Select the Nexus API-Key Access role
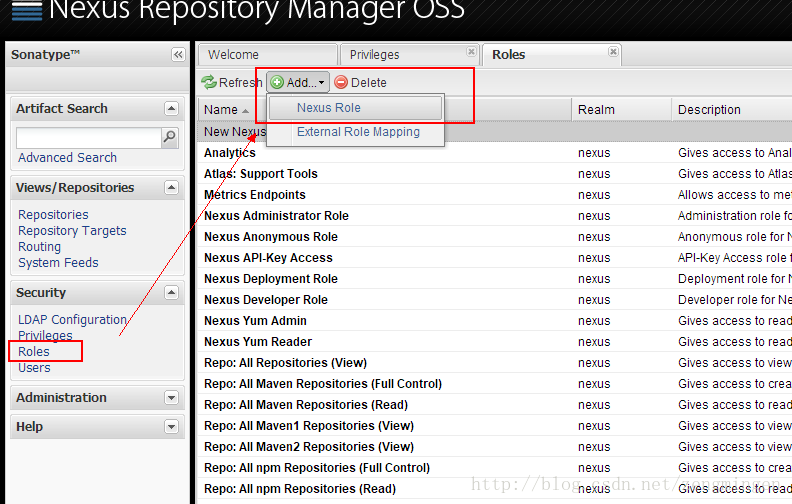The height and width of the screenshot is (504, 792). pos(494,258)
